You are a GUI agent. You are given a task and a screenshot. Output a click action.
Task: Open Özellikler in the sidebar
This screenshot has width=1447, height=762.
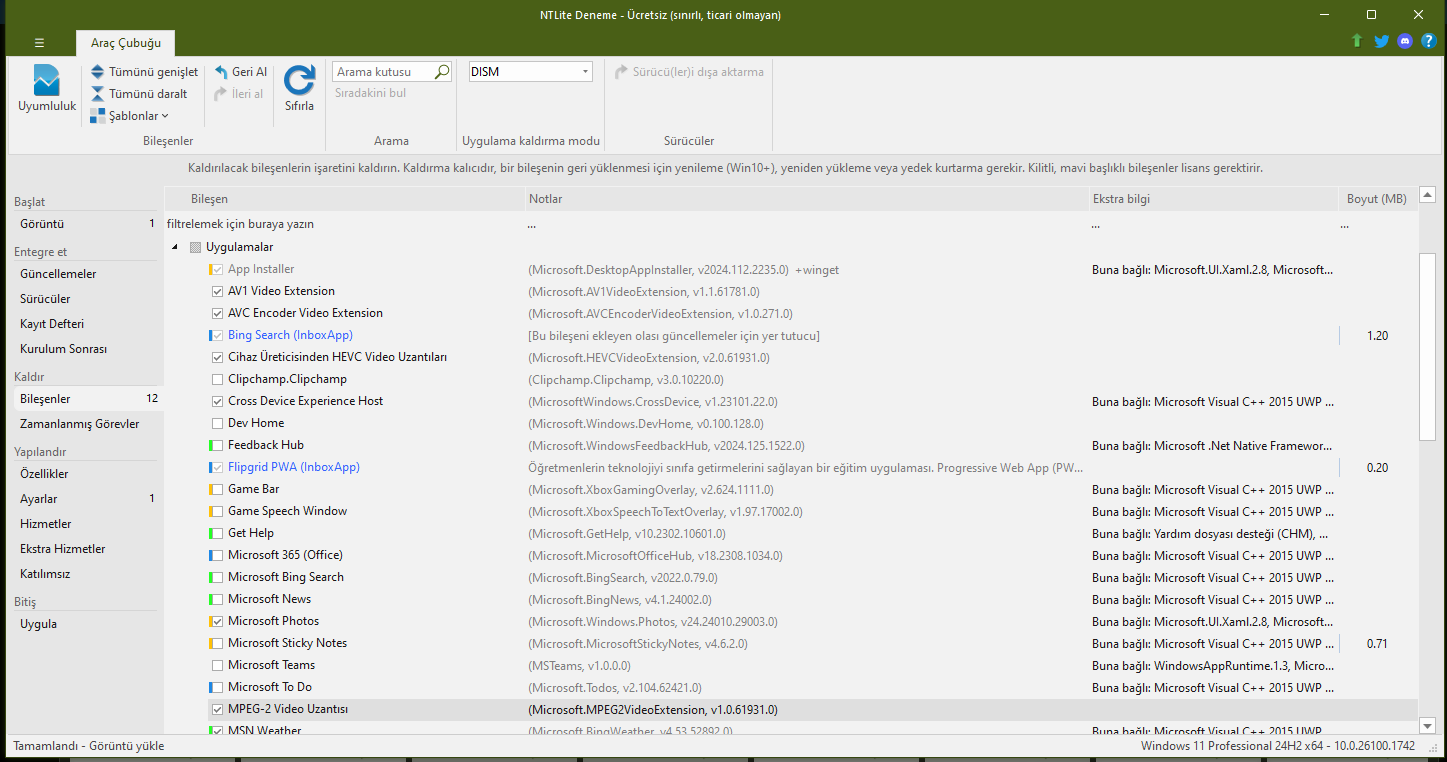[85, 474]
